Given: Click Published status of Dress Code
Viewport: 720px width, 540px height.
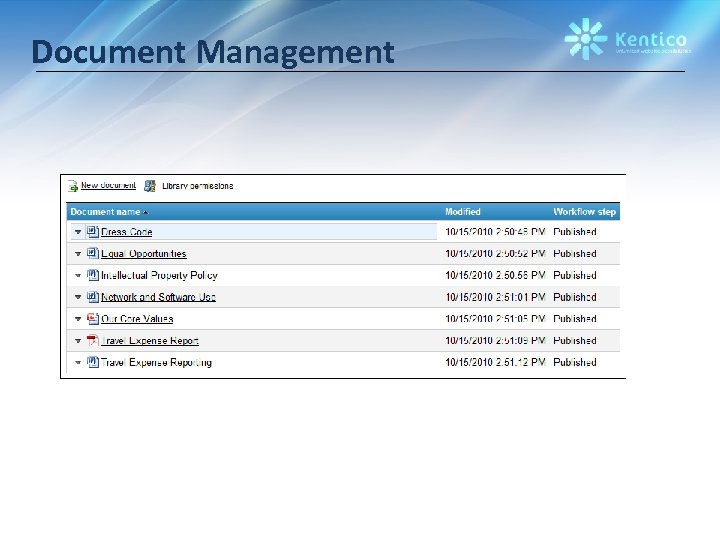Looking at the screenshot, I should click(x=575, y=232).
